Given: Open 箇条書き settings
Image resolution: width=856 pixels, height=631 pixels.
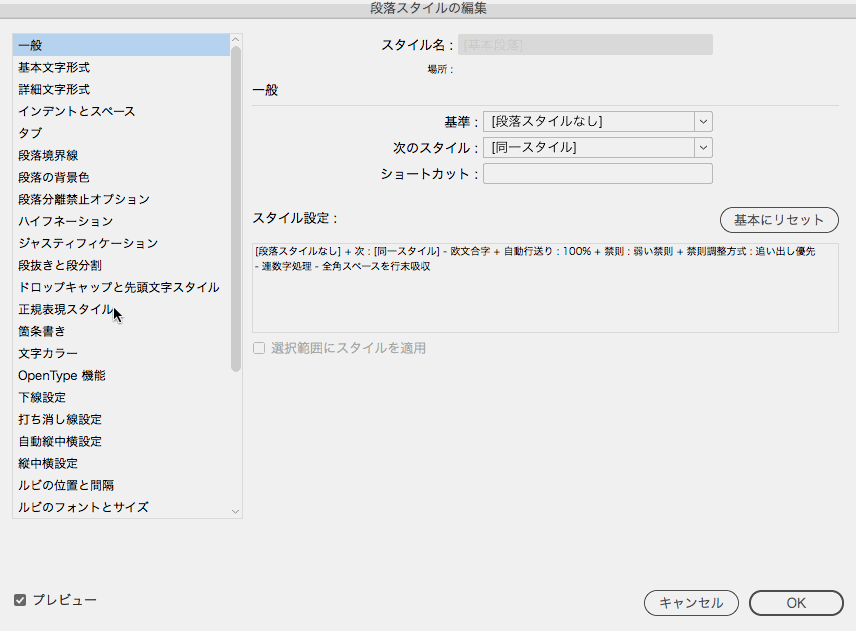Looking at the screenshot, I should [121, 331].
